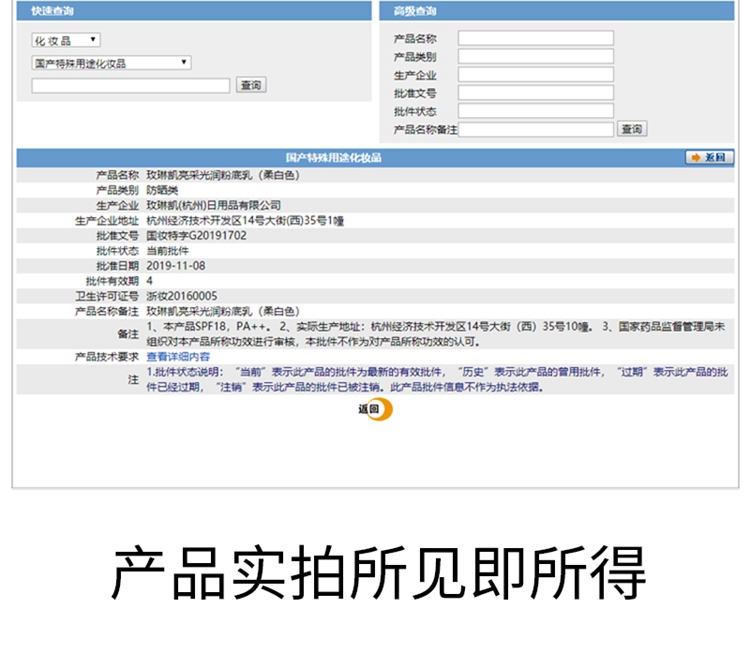Click the 返回 arrow button at top right
The height and width of the screenshot is (668, 750).
[x=709, y=158]
